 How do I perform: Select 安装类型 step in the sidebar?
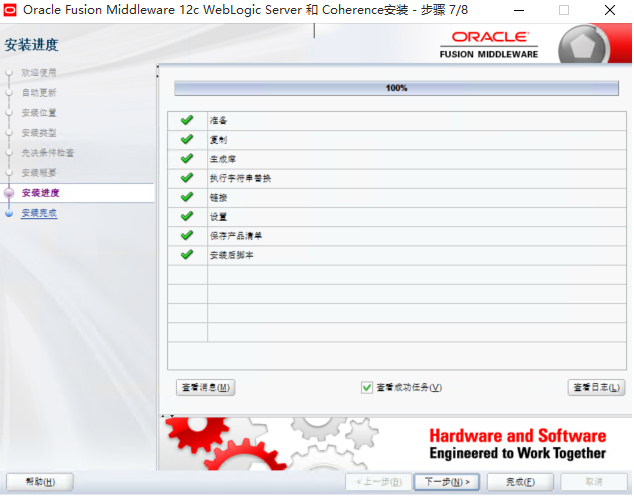(x=39, y=133)
